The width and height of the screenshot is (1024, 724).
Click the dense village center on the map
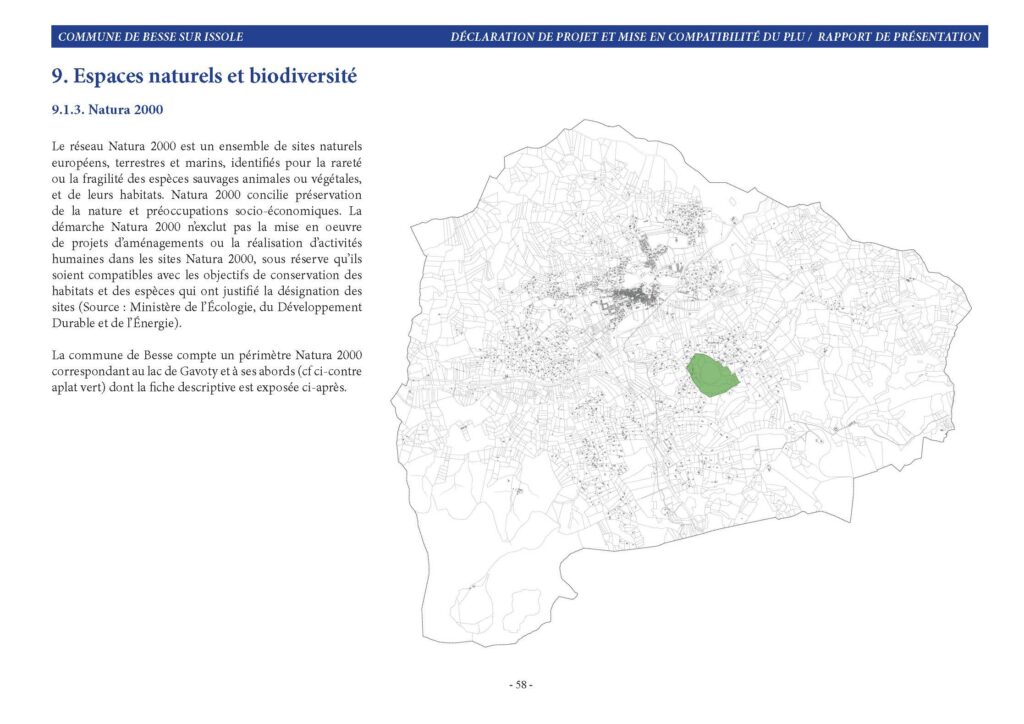(632, 298)
